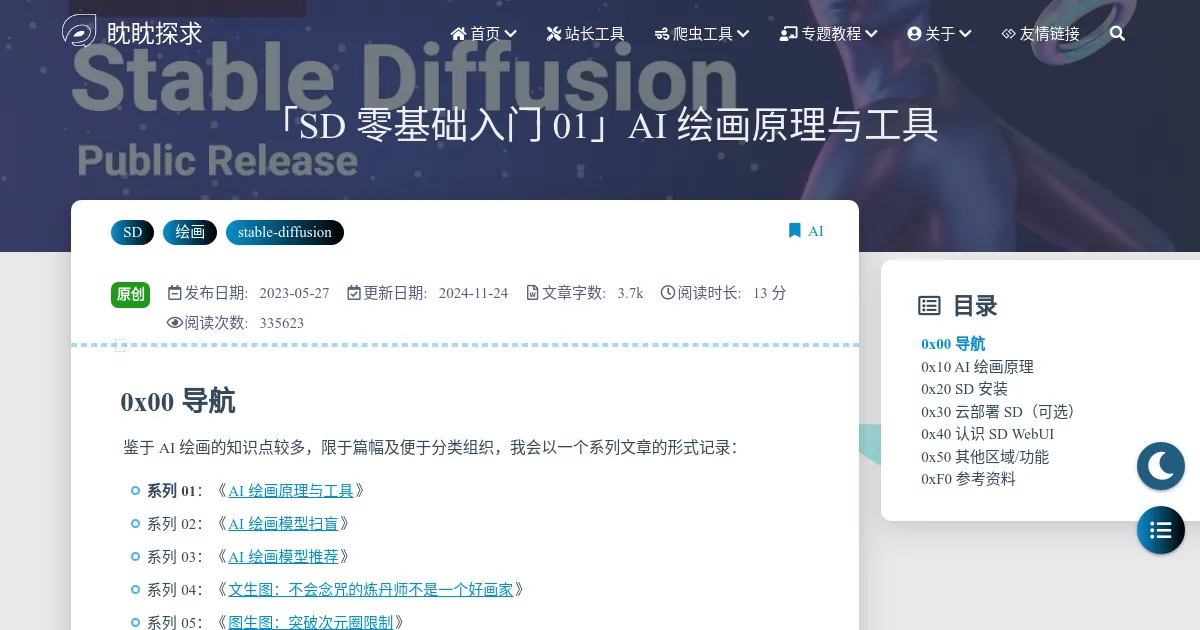The image size is (1200, 630).
Task: Click the document icon beside 文章字数
Action: (x=533, y=292)
